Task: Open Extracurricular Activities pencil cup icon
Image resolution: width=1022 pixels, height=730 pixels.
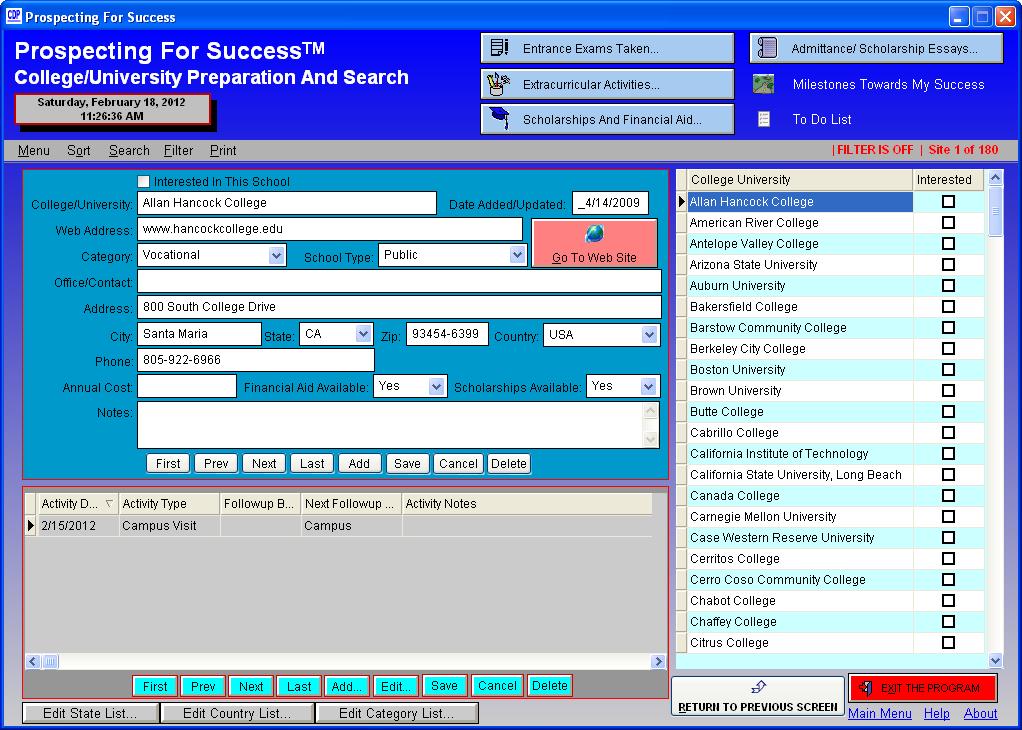Action: 499,84
